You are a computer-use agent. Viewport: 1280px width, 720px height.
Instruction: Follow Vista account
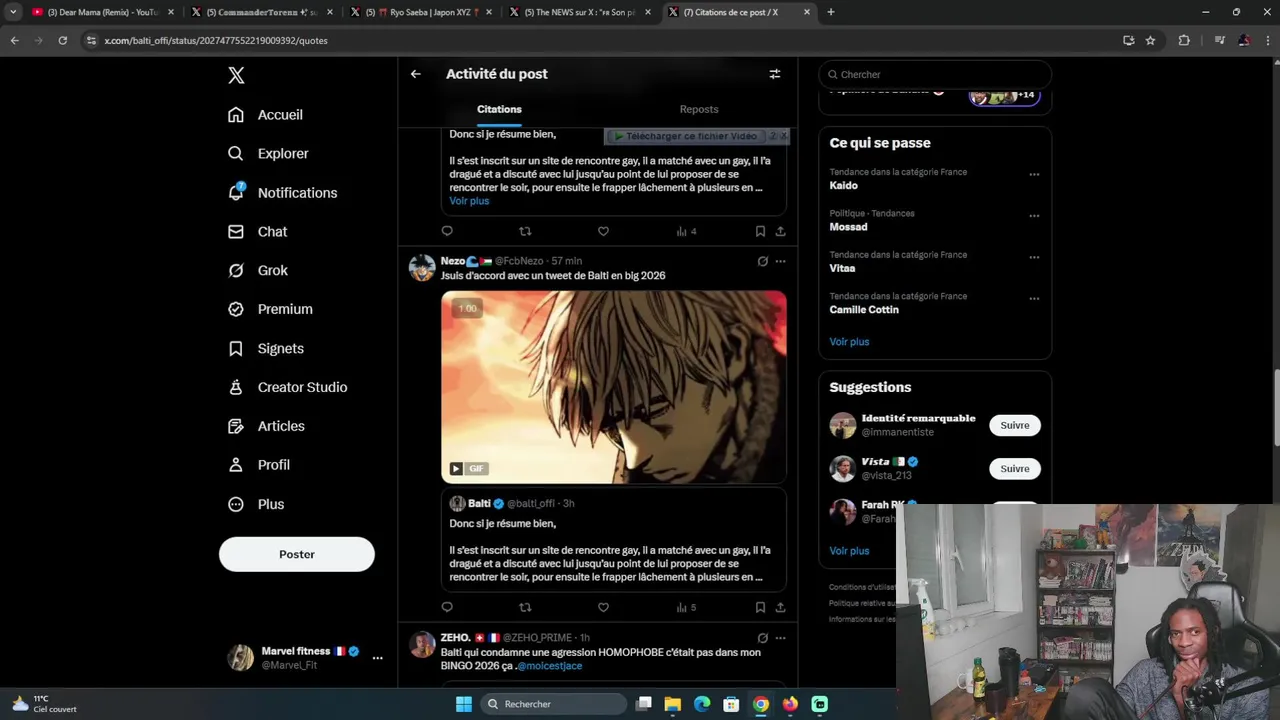point(1014,469)
